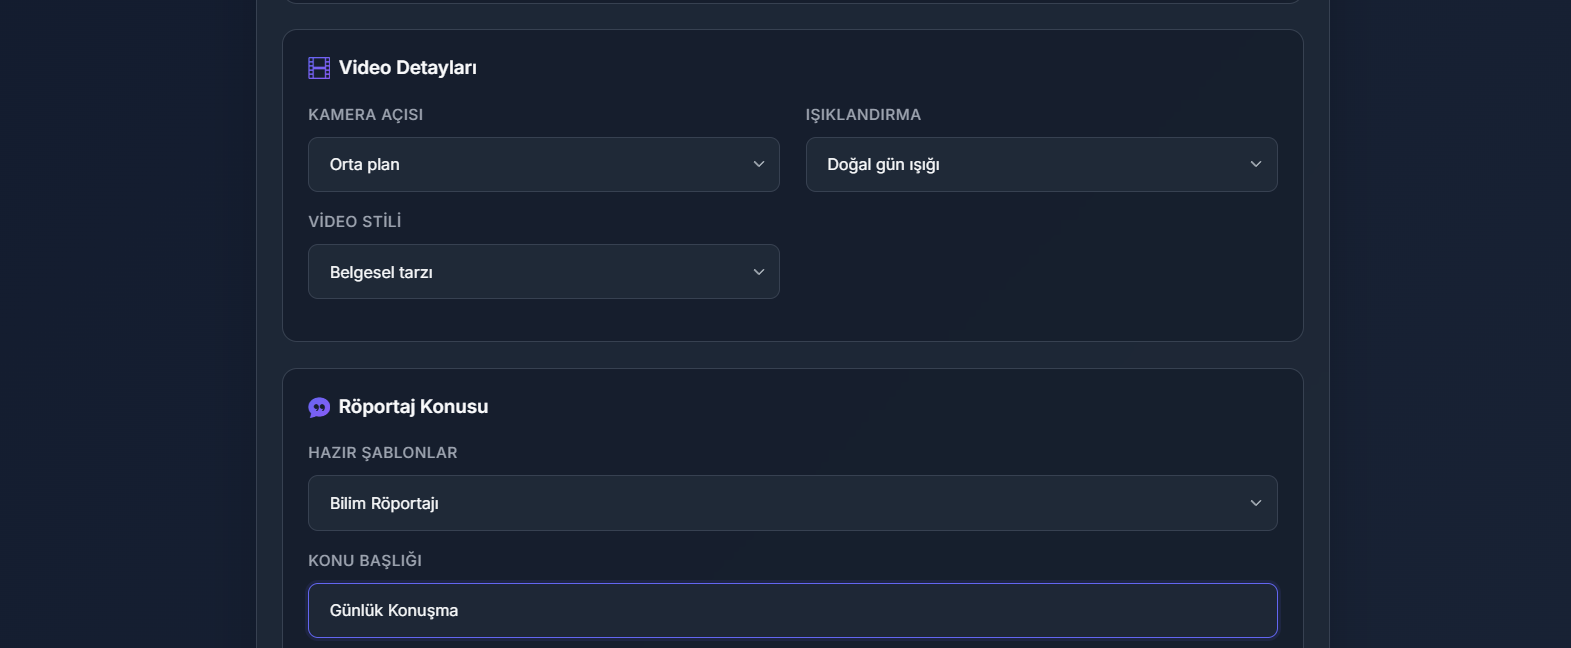Open the Işıklandırma dropdown showing Doğal gün ışığı
1571x648 pixels.
1041,164
